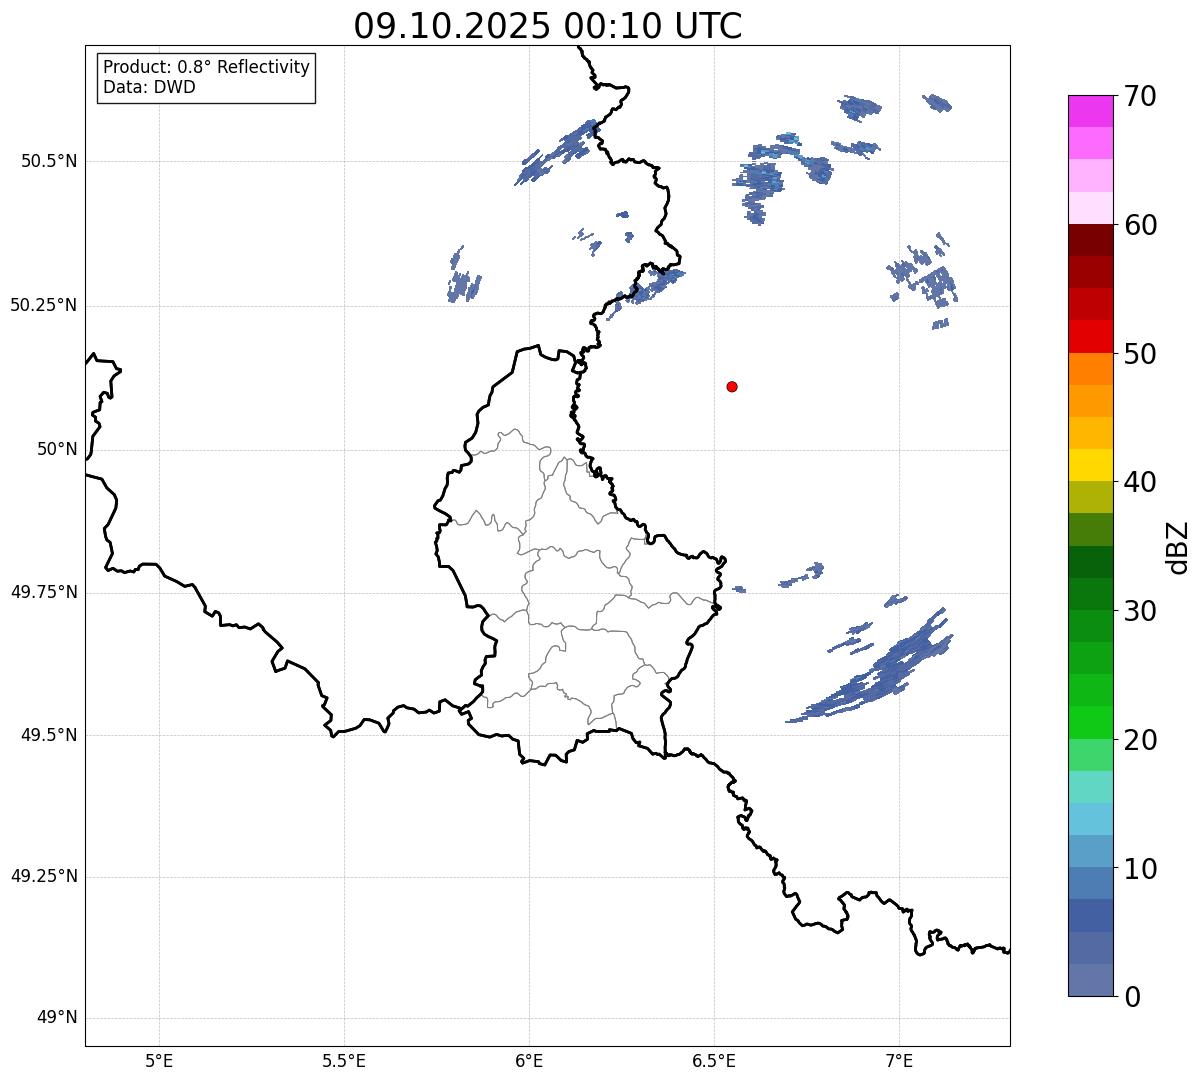This screenshot has width=1202, height=1081.
Task: Click the 50.5°N latitude tick label
Action: [48, 161]
